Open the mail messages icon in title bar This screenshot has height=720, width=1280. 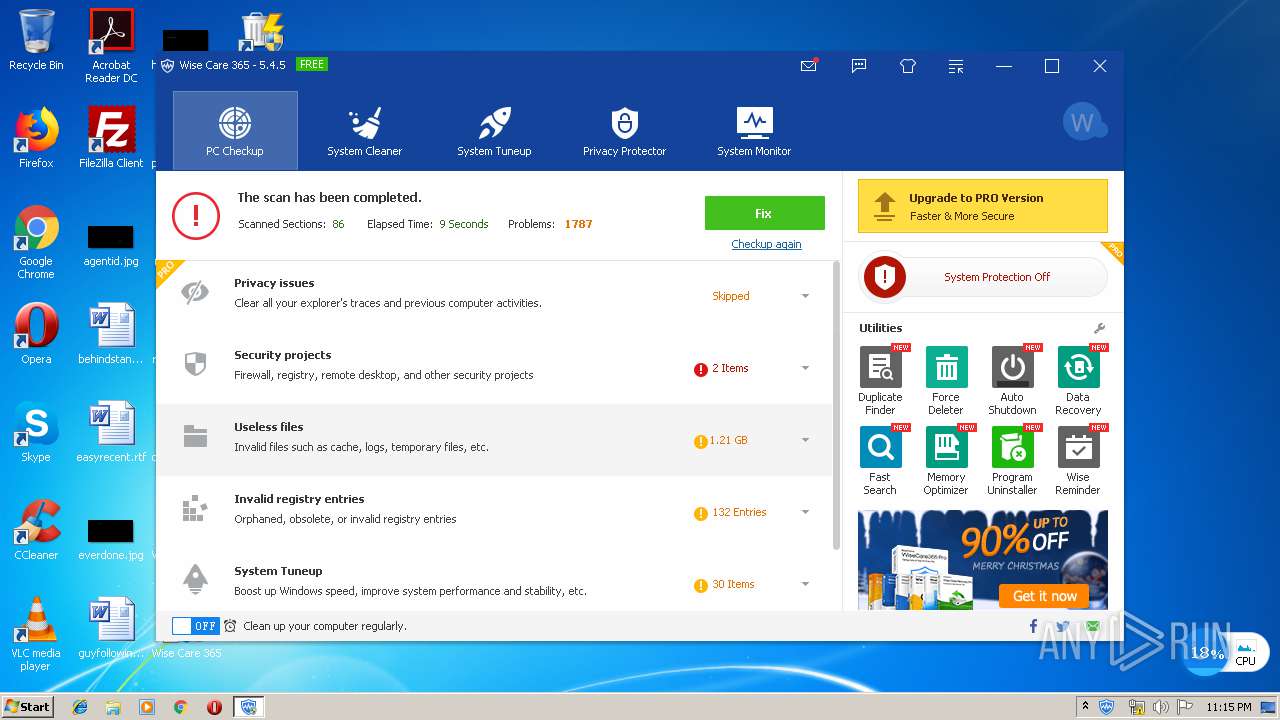pyautogui.click(x=809, y=66)
